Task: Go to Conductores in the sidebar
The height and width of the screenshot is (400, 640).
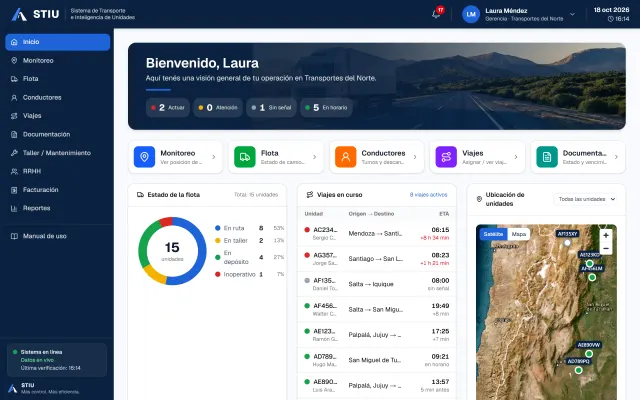Action: [58, 98]
